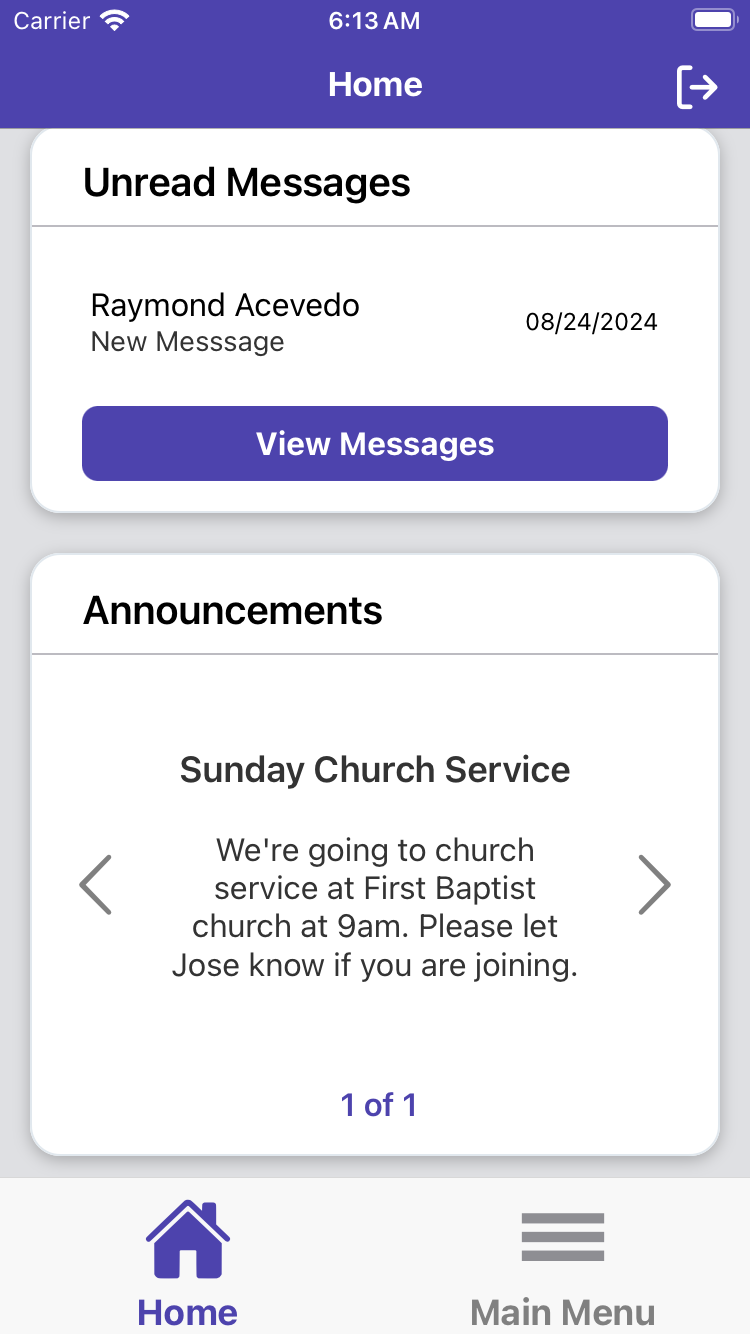Select the Home house icon
The height and width of the screenshot is (1334, 750).
click(x=188, y=1239)
